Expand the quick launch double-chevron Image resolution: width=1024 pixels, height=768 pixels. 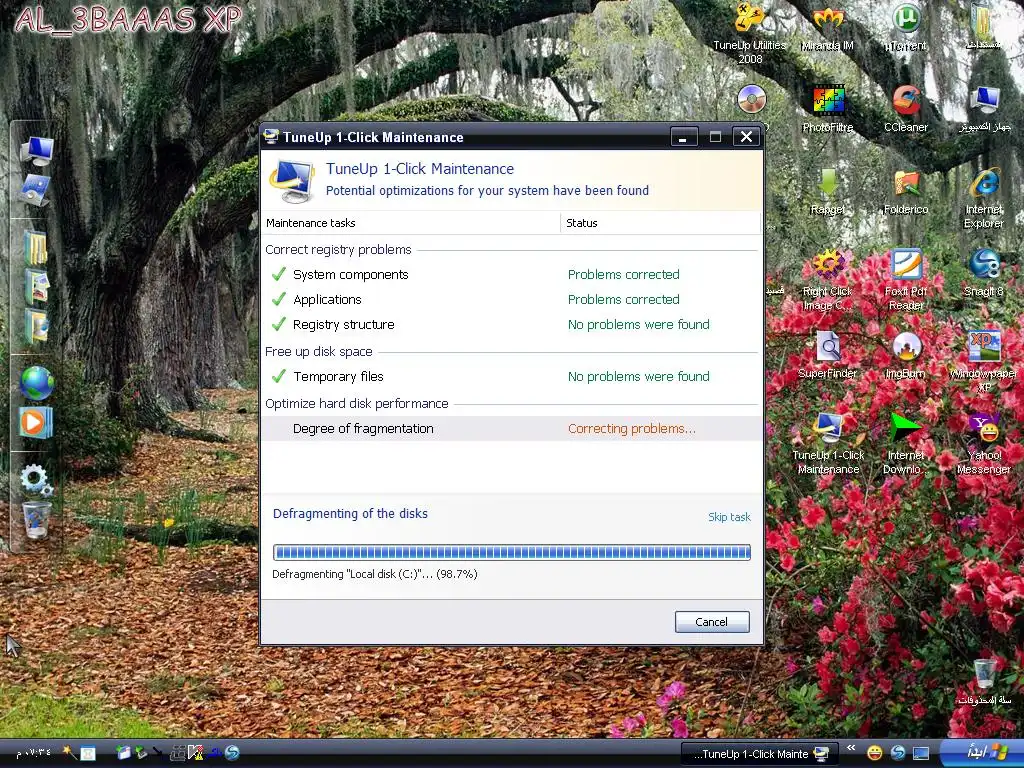[x=851, y=748]
